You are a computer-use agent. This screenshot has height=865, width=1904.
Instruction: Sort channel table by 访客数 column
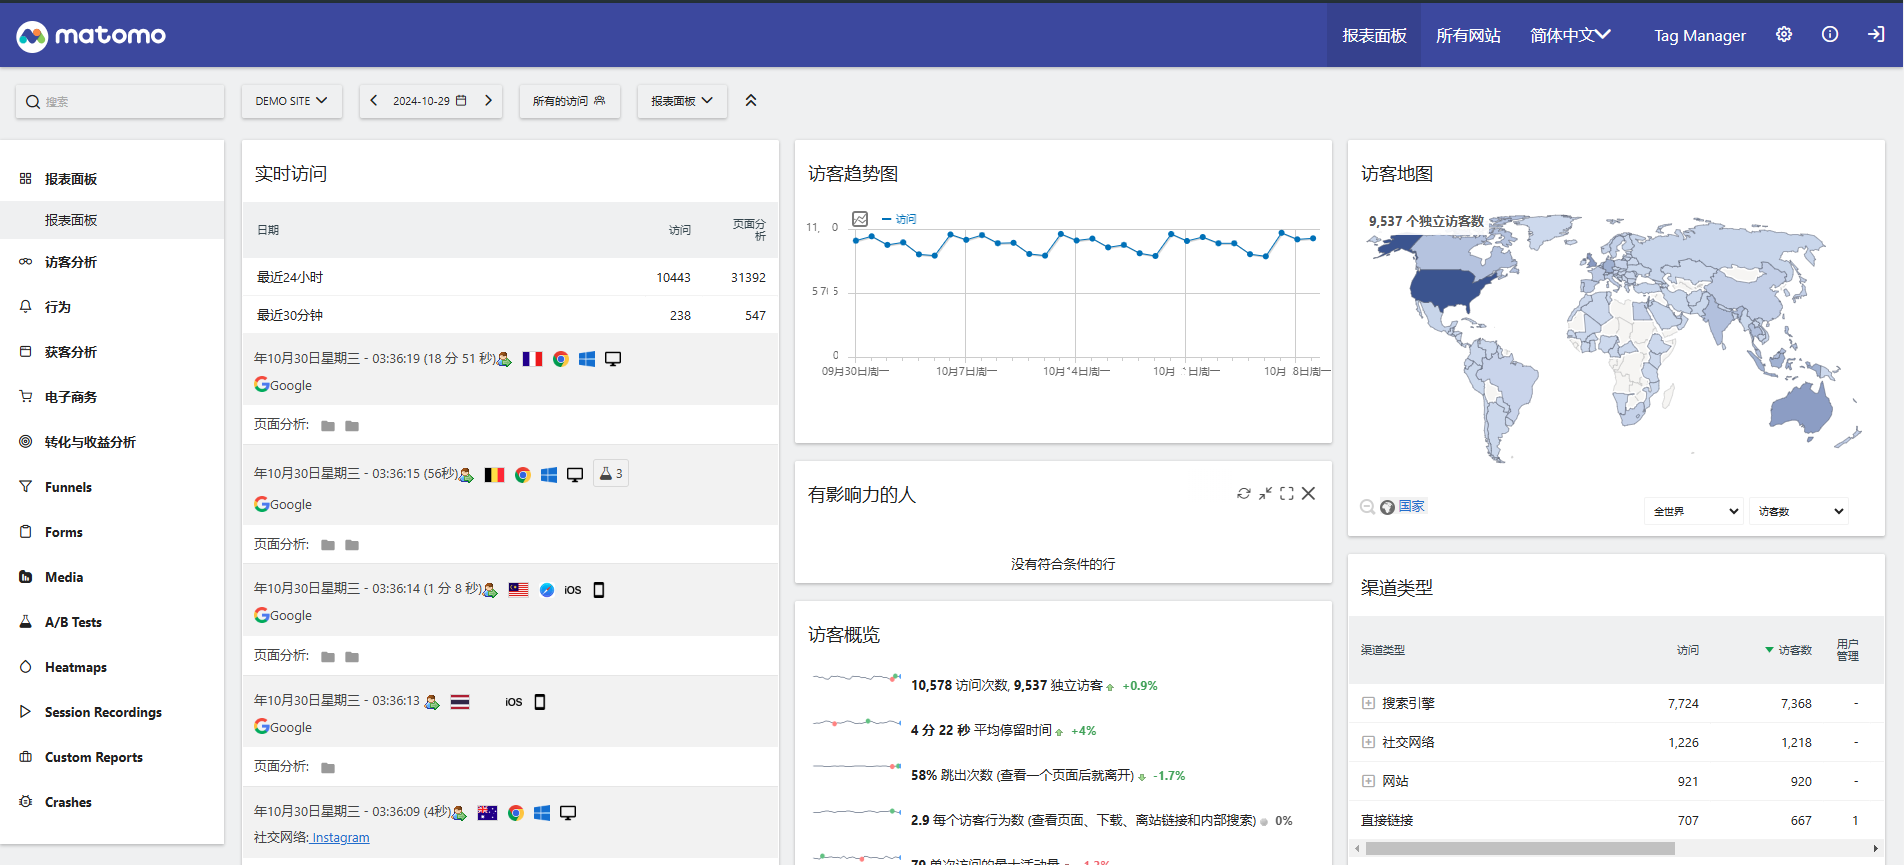tap(1794, 650)
